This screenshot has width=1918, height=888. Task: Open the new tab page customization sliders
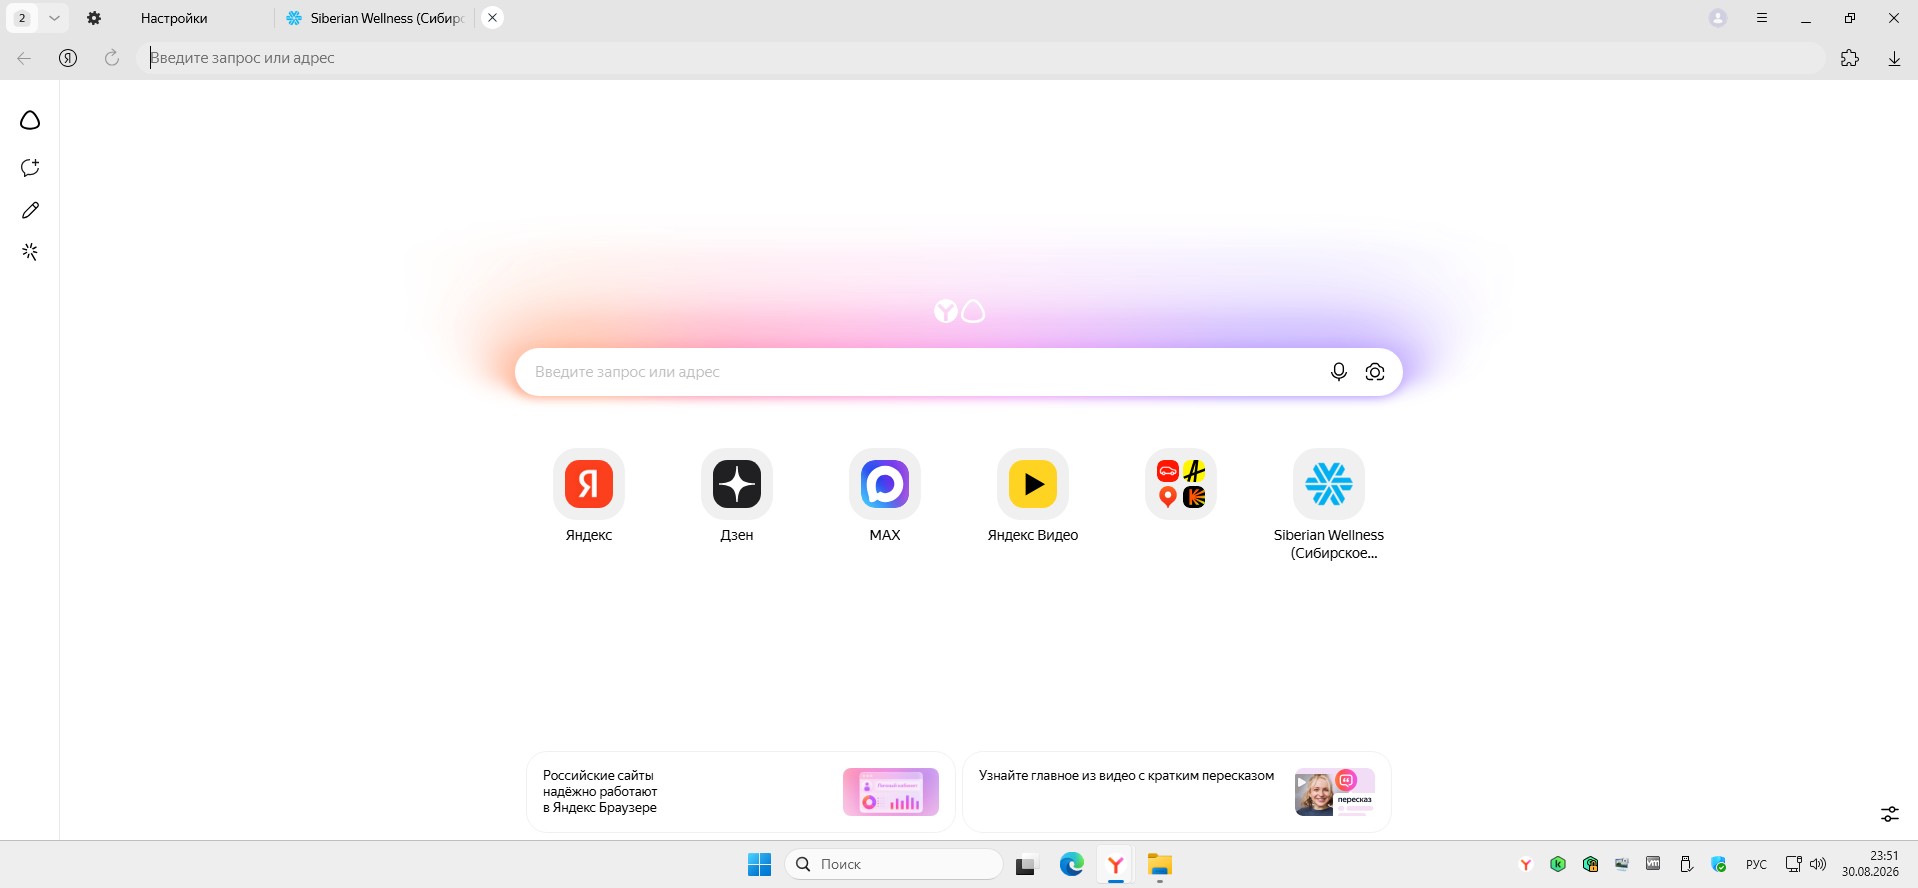coord(1890,814)
